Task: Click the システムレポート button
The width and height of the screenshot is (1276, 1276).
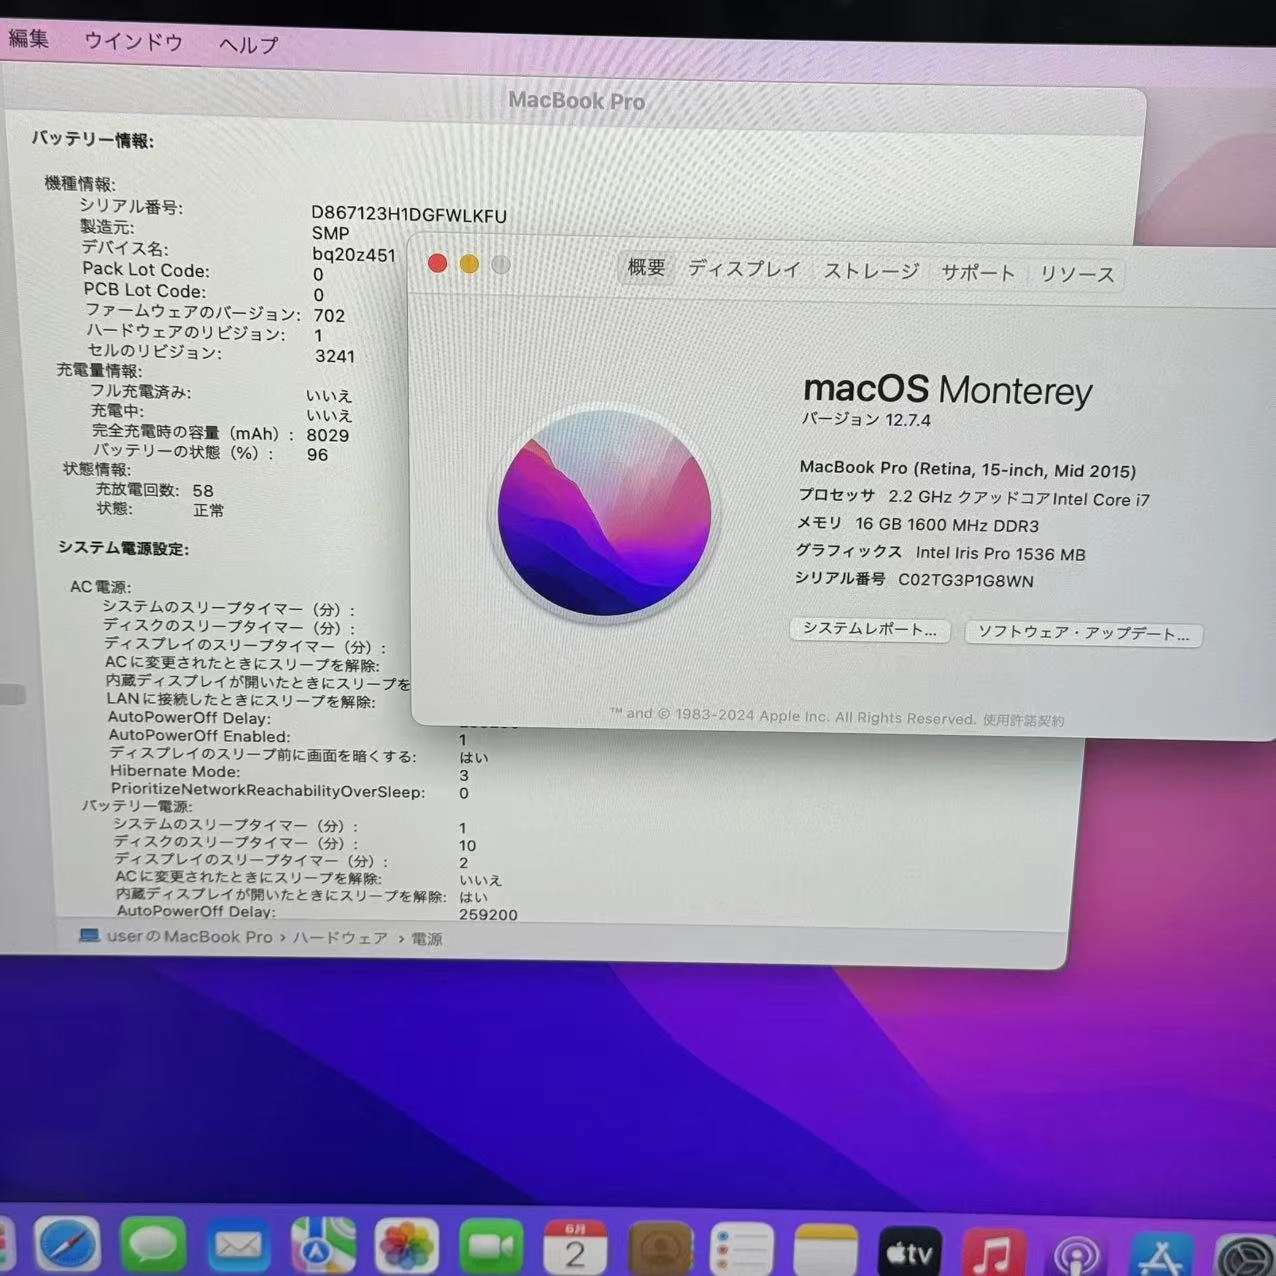Action: coord(869,630)
